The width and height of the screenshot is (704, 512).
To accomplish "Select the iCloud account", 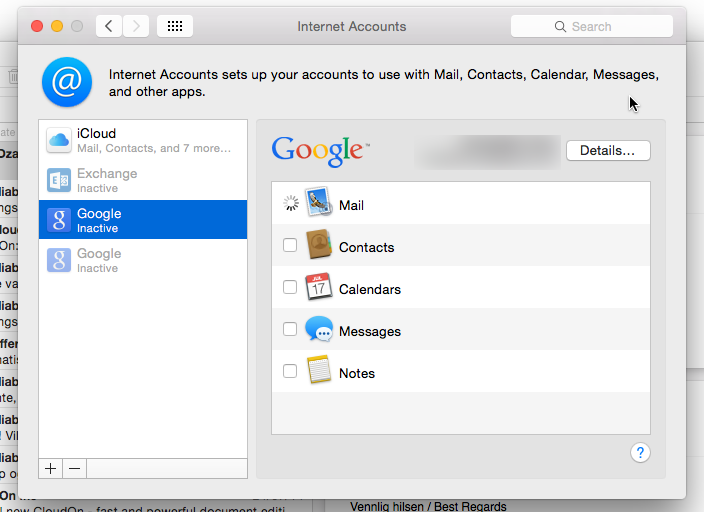I will click(143, 140).
